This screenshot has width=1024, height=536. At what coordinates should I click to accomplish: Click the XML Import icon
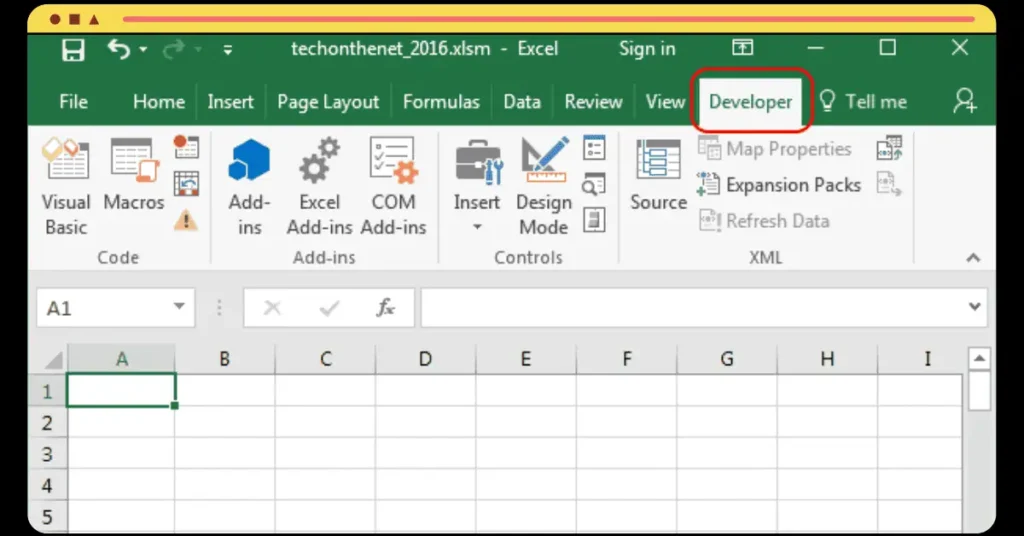coord(889,148)
